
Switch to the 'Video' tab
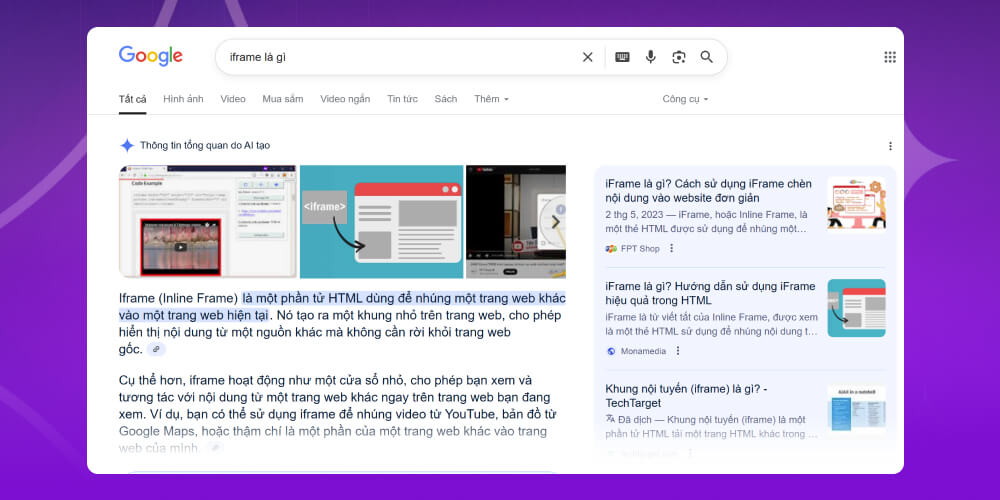point(233,99)
